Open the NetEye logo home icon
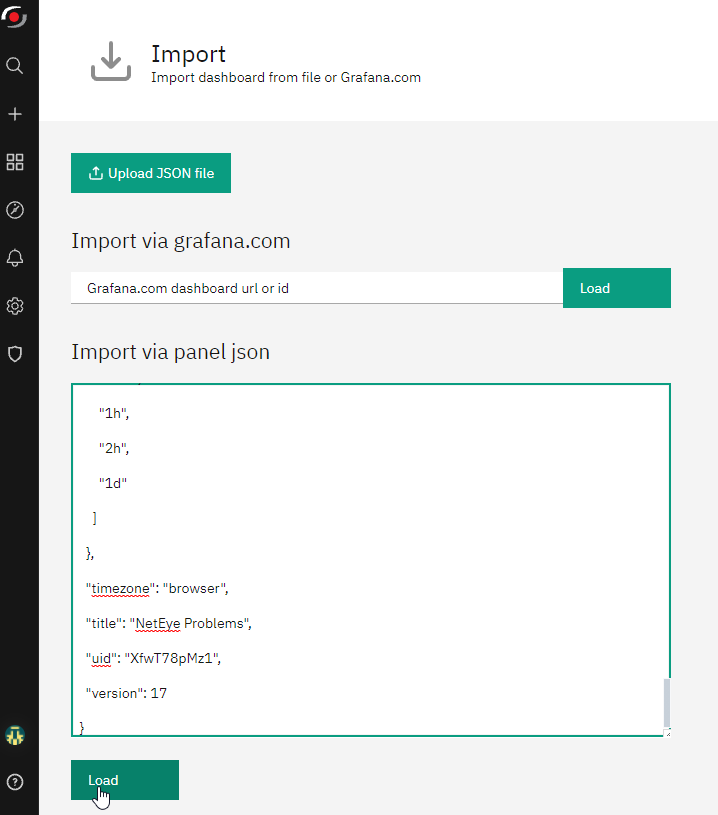The height and width of the screenshot is (815, 718). pyautogui.click(x=15, y=17)
